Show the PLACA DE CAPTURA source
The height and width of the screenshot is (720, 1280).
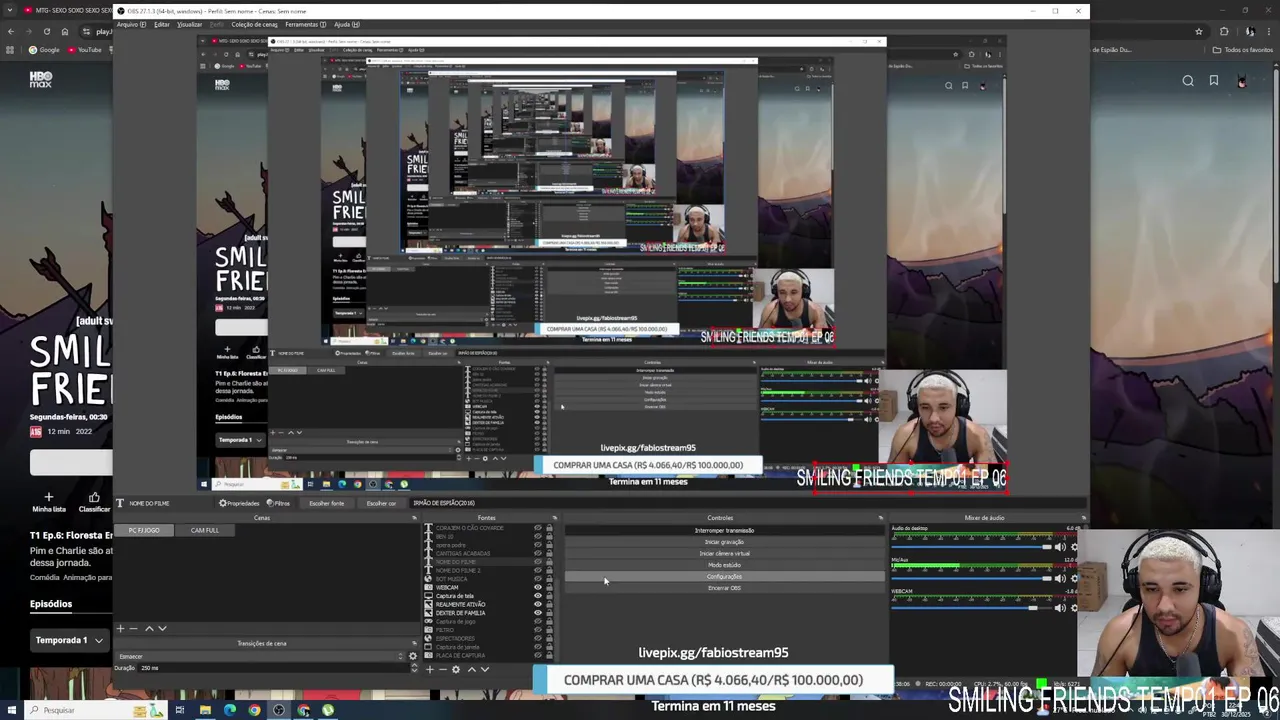click(537, 655)
